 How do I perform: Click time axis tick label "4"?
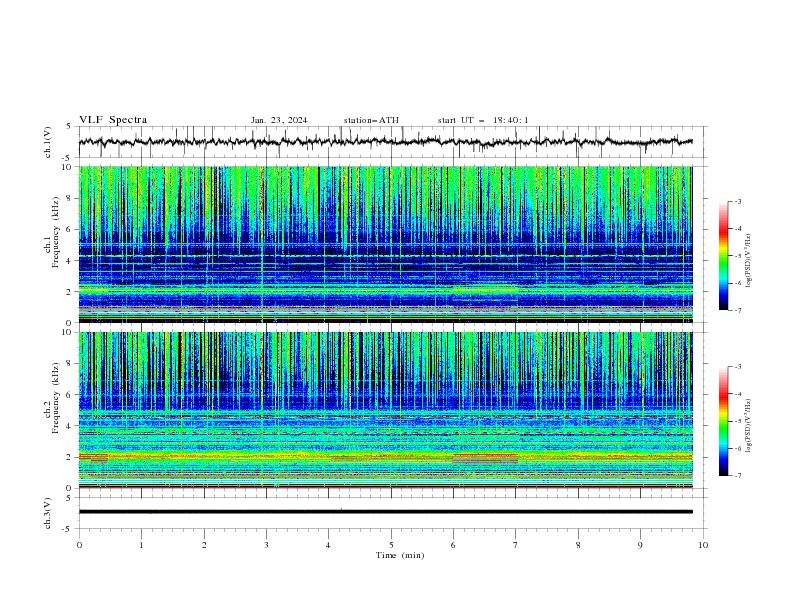click(x=328, y=545)
